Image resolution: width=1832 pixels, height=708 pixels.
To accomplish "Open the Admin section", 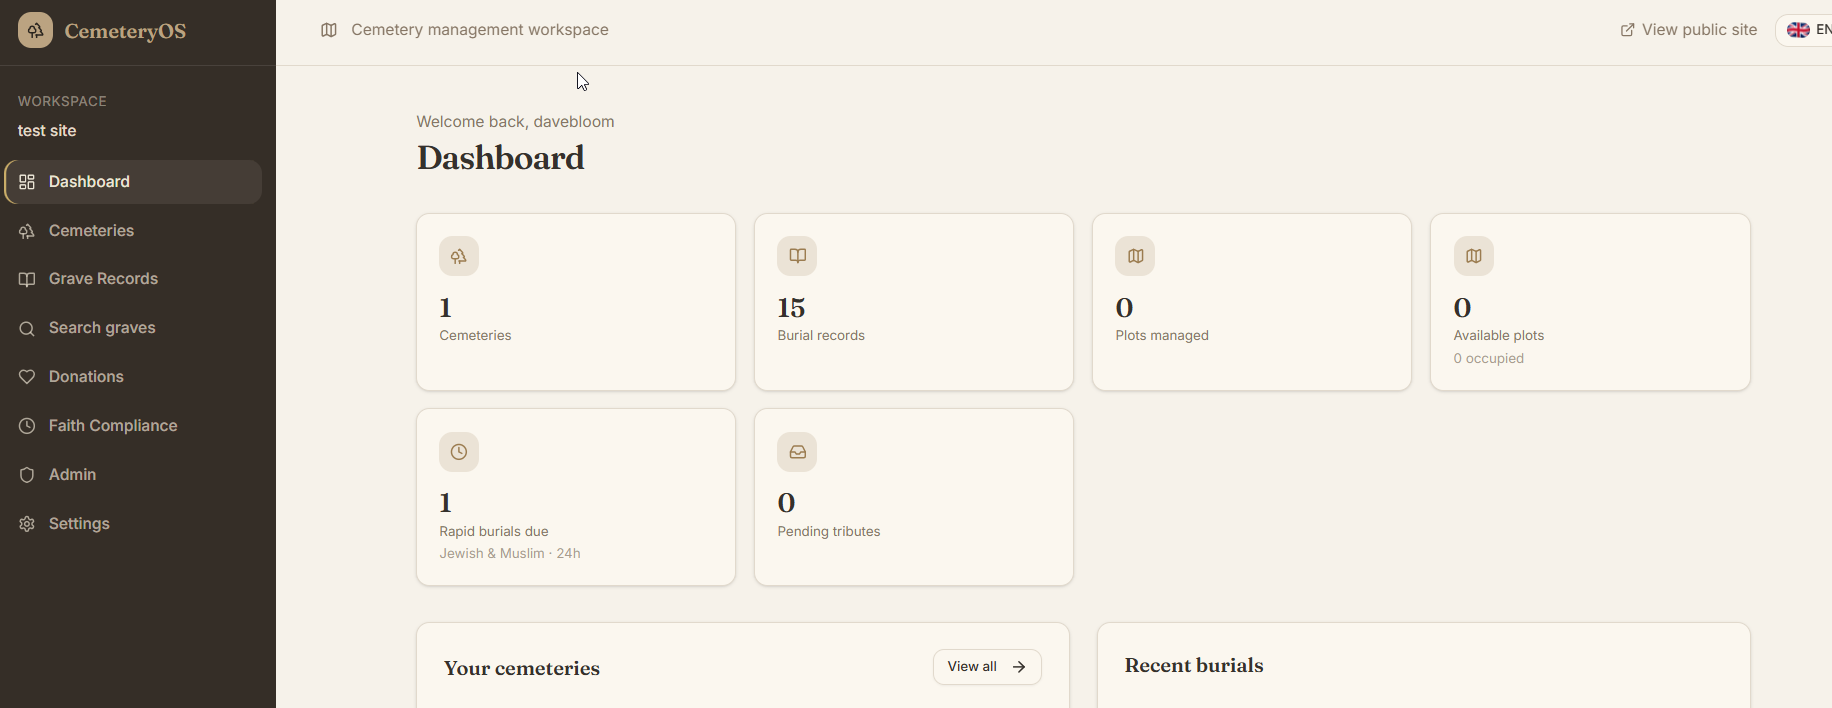I will (x=134, y=475).
